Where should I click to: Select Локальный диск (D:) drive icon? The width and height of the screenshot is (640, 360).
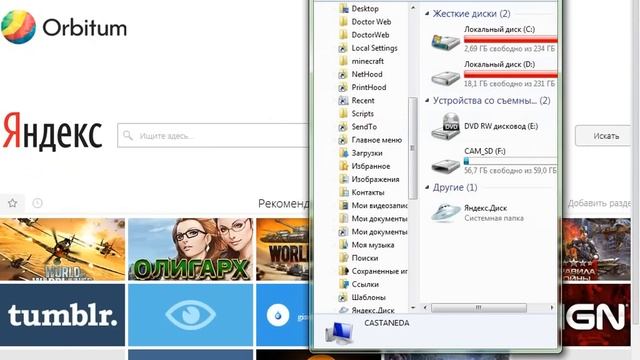[x=446, y=77]
